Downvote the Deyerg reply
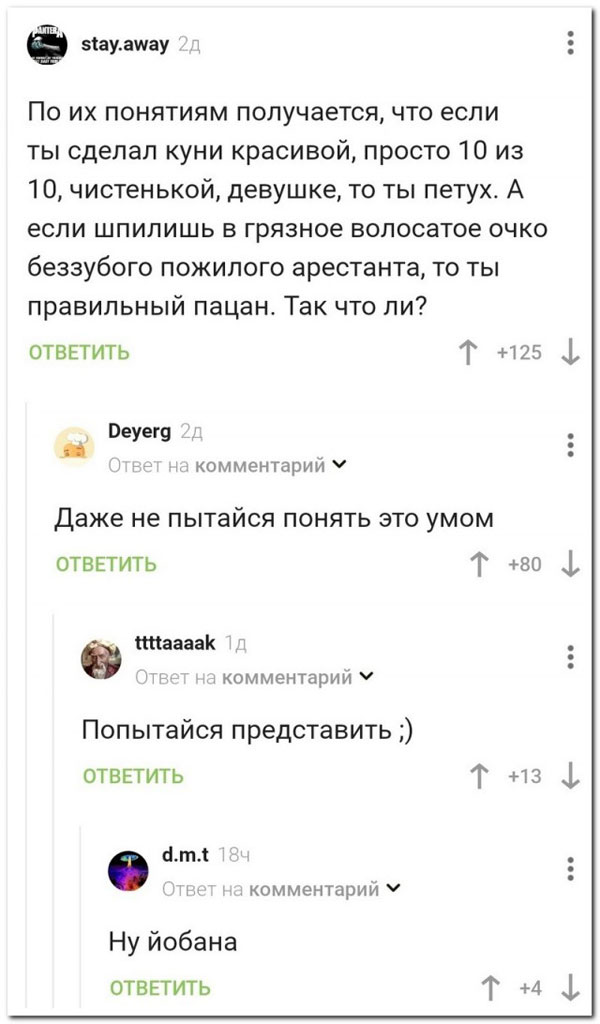Viewport: 600px width, 1024px height. pos(569,564)
